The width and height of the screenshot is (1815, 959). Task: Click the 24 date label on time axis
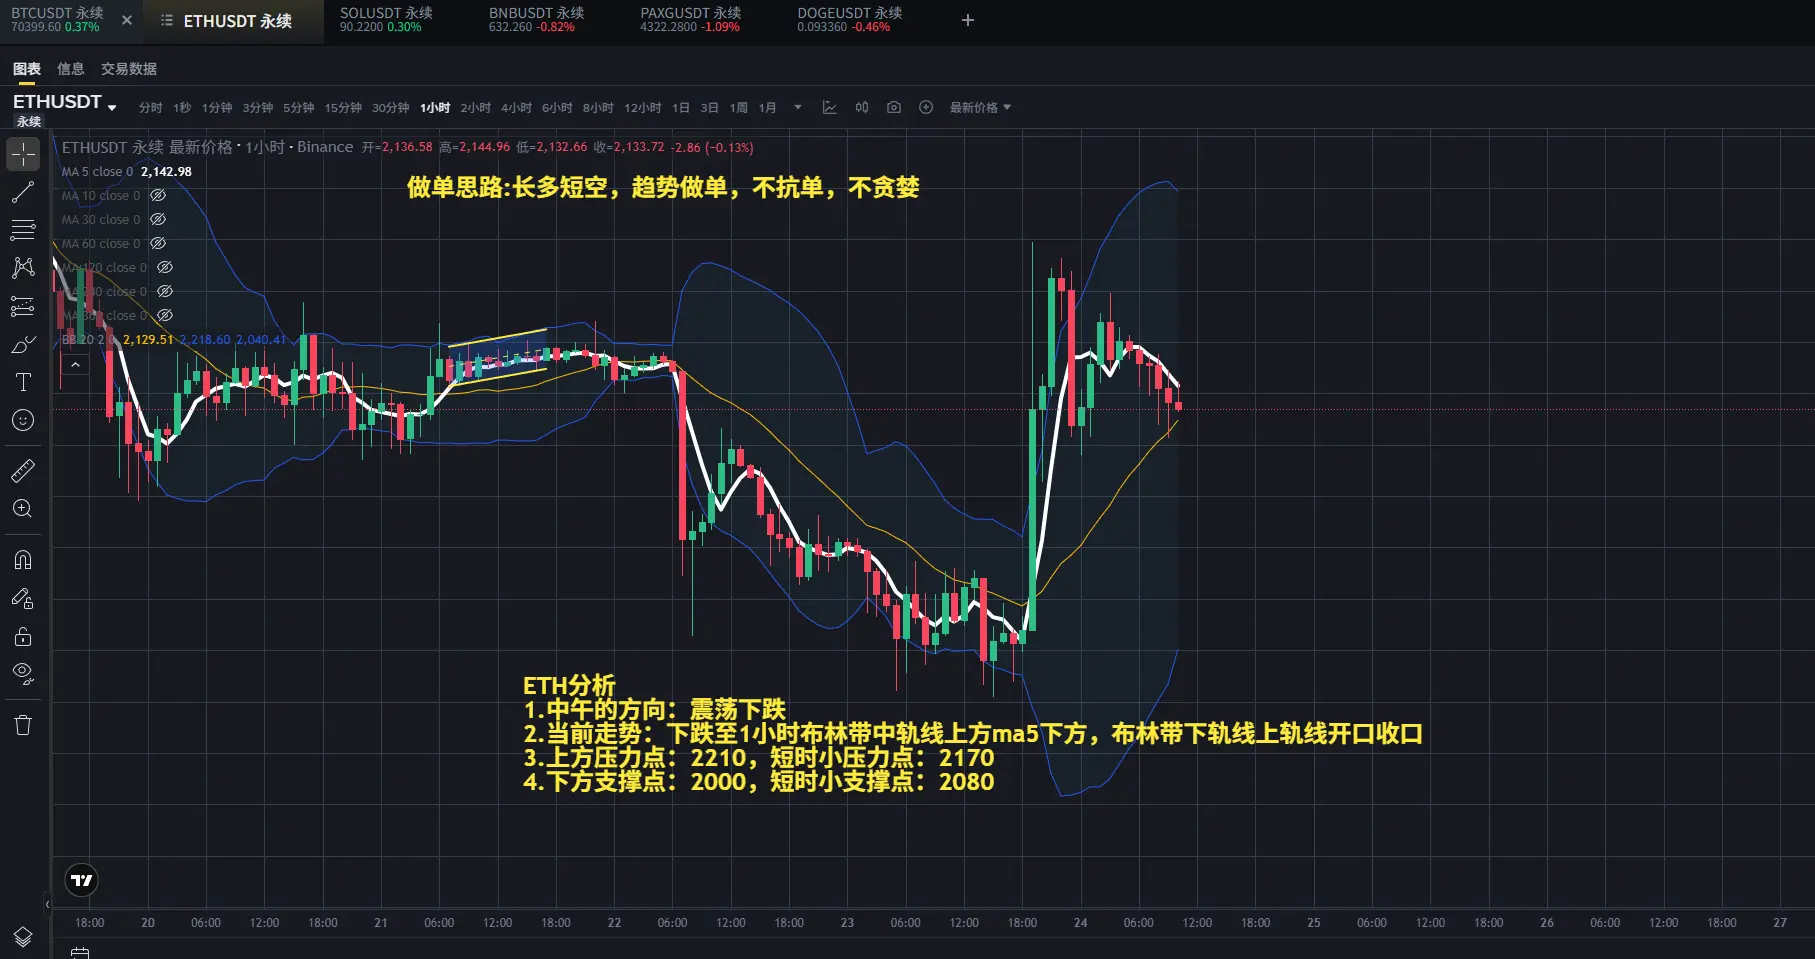pos(1080,923)
